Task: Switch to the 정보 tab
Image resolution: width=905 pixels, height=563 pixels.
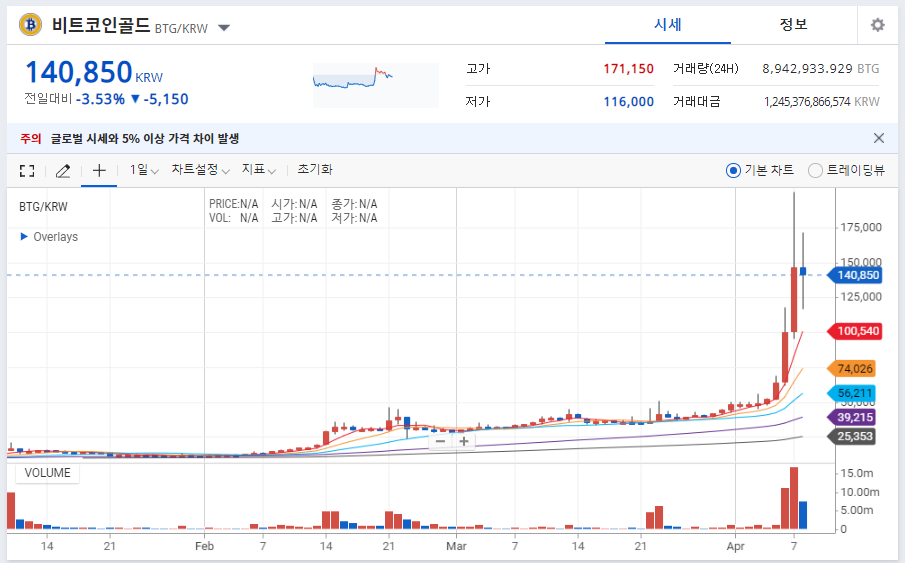Action: (793, 25)
